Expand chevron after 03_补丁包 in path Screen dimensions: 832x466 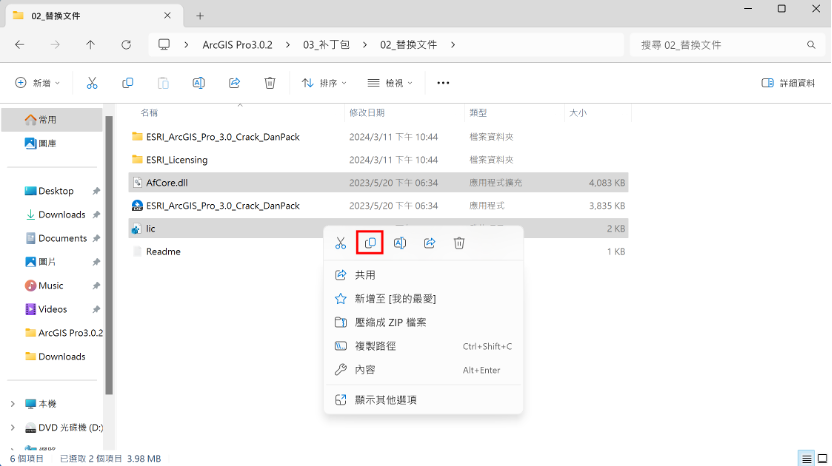pyautogui.click(x=365, y=45)
